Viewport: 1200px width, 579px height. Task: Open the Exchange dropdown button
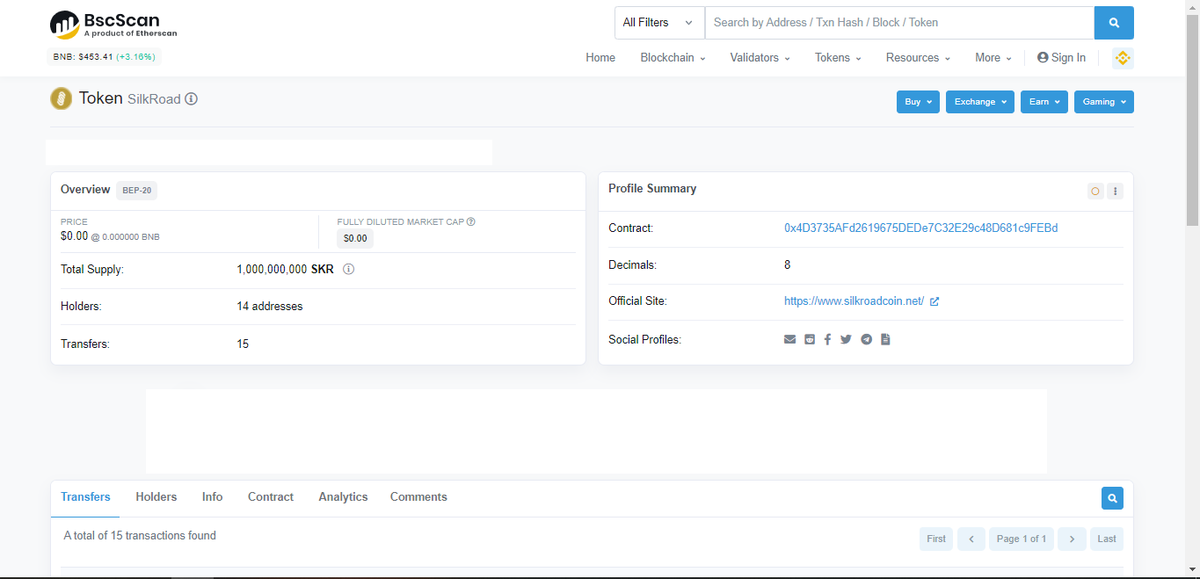click(x=980, y=102)
